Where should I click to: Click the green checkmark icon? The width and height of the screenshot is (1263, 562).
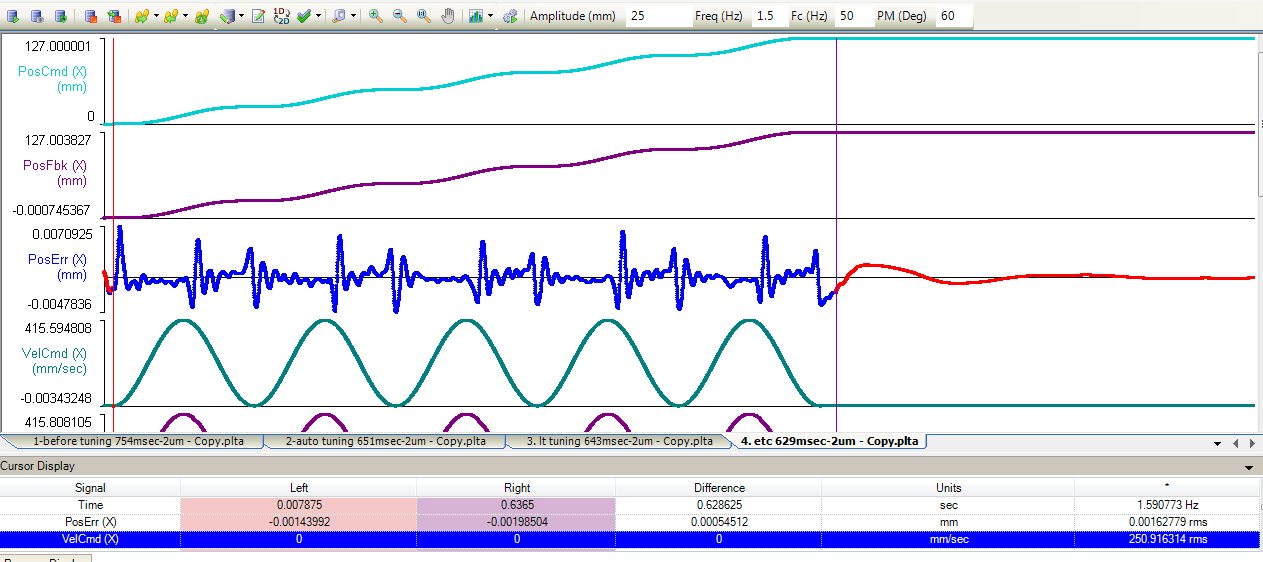[x=304, y=16]
